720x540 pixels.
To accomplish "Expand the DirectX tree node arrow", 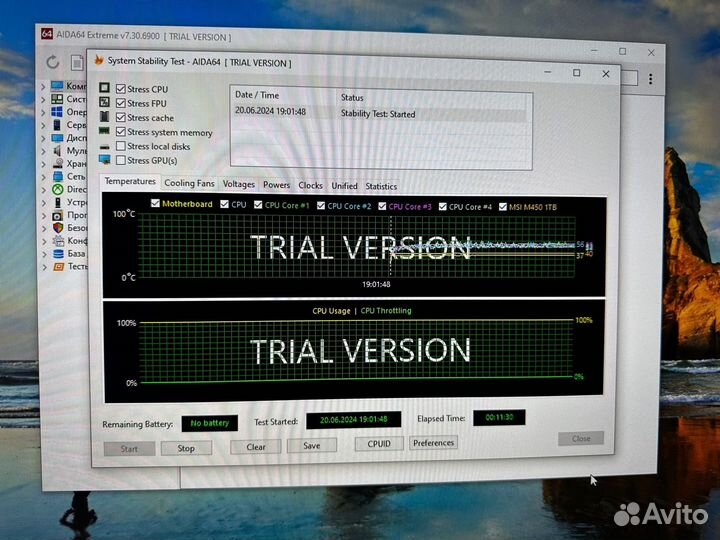I will [x=43, y=189].
